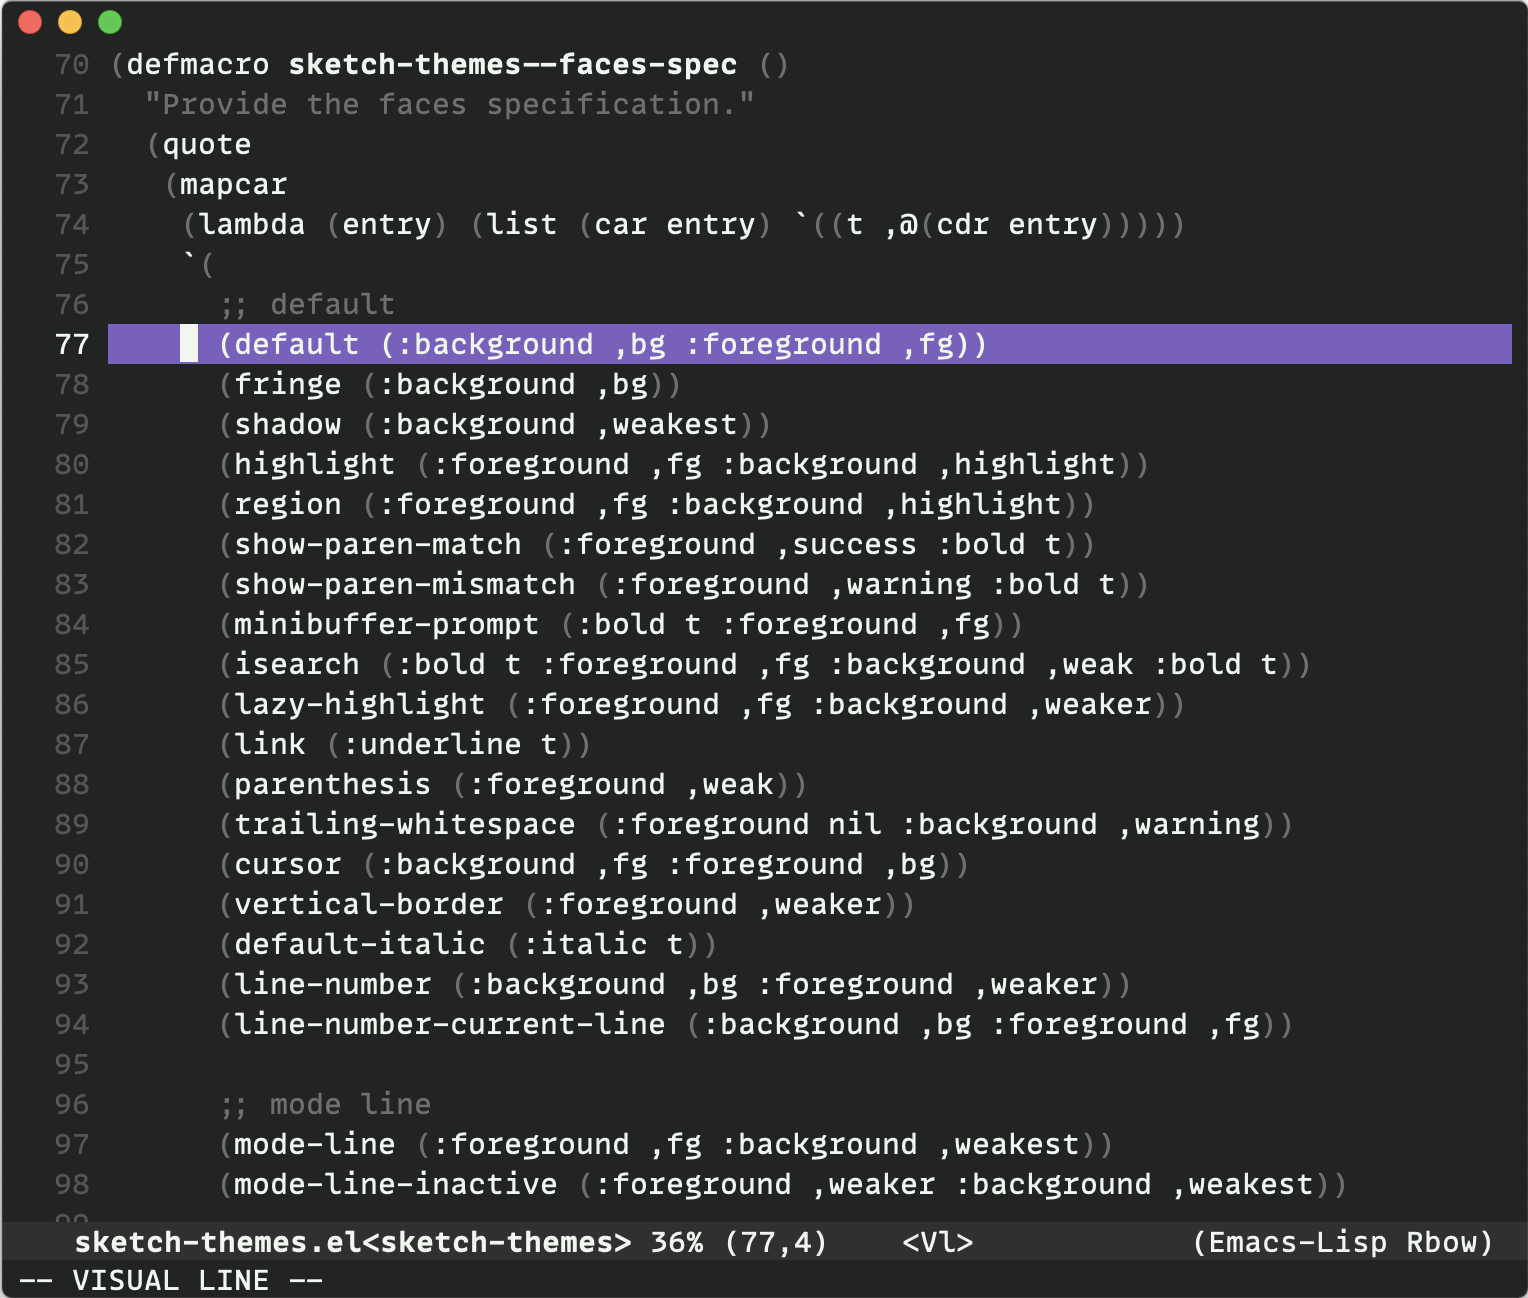
Task: Click line number 98 in the gutter
Action: point(72,1185)
